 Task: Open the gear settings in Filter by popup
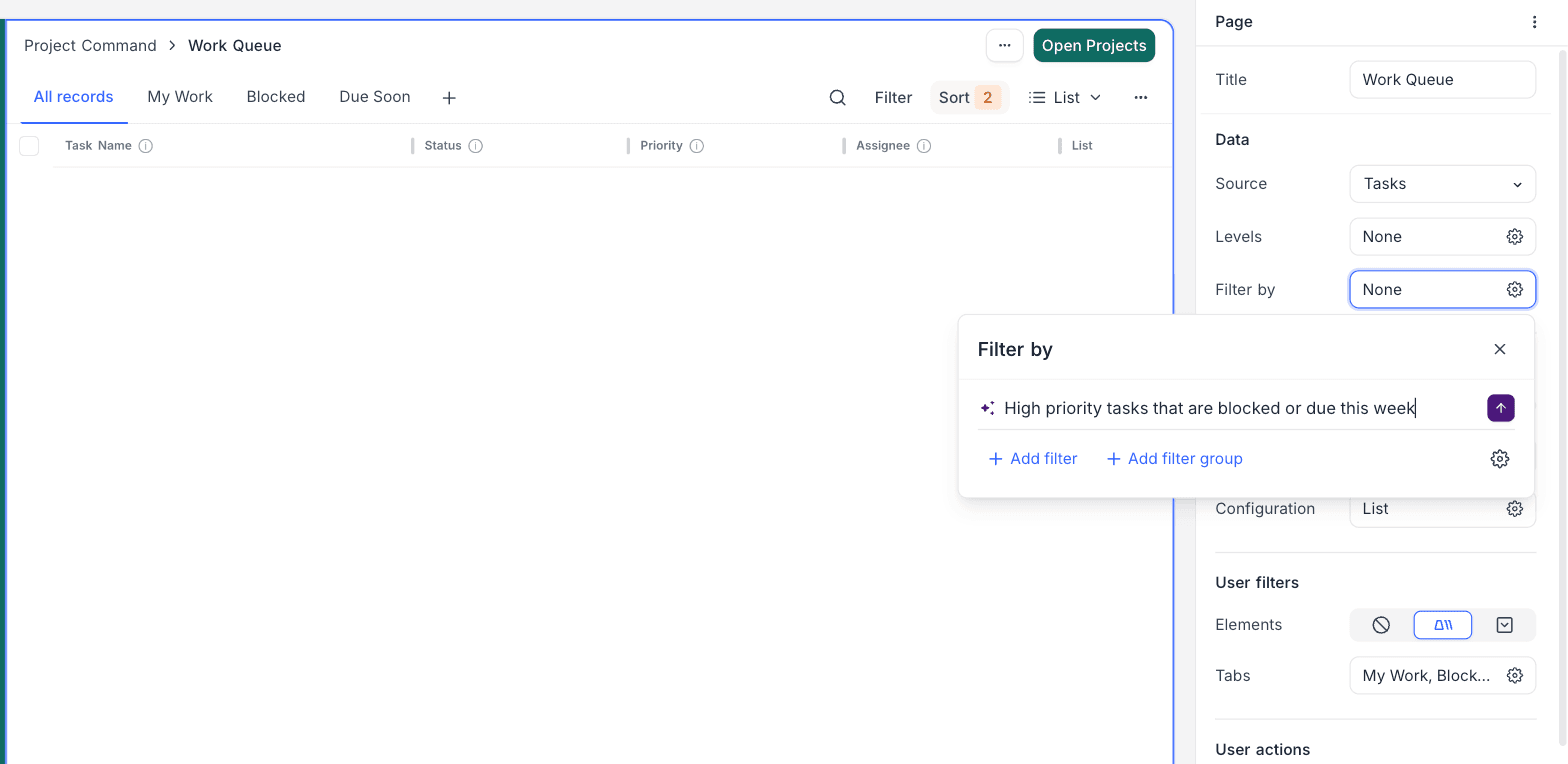tap(1500, 458)
